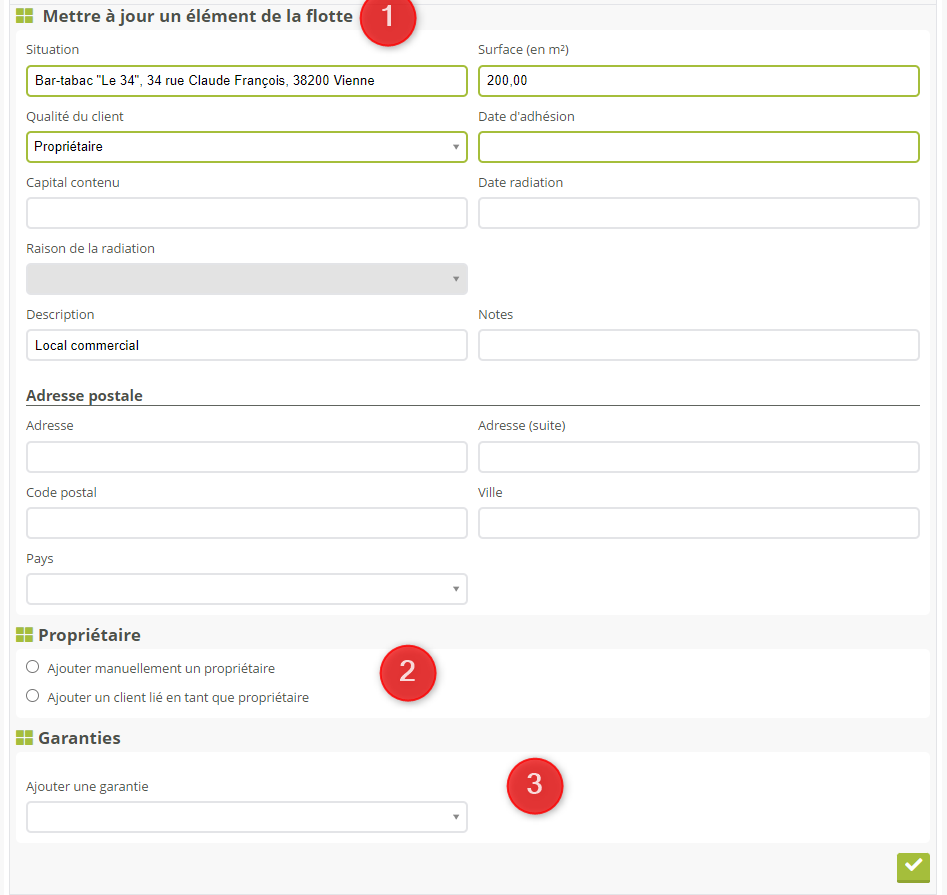Select 'Ajouter un client lié' radio option

click(x=33, y=696)
